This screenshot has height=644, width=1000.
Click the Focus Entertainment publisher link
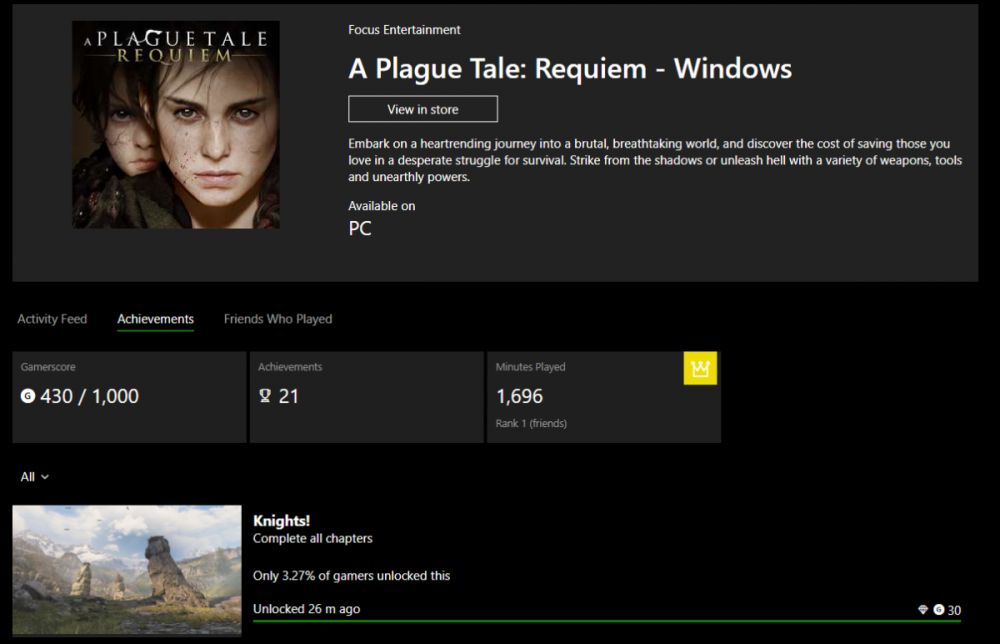pos(404,29)
